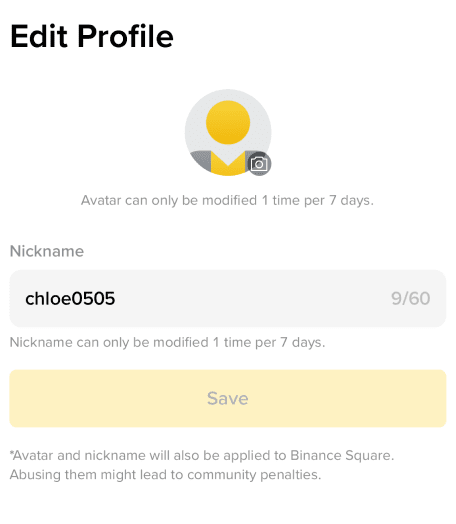Click the avatar 7 days modification note
456x524 pixels.
(x=227, y=201)
